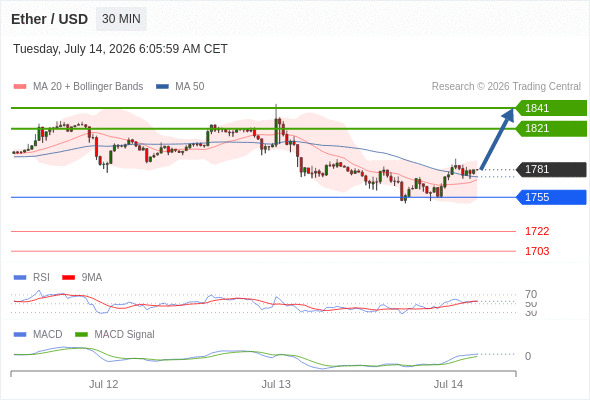Click the Ether / USD chart title

49,19
